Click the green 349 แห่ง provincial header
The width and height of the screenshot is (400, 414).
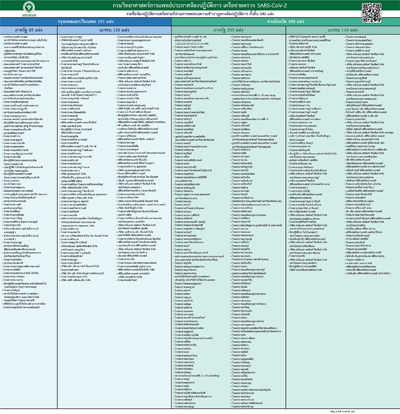(x=286, y=21)
